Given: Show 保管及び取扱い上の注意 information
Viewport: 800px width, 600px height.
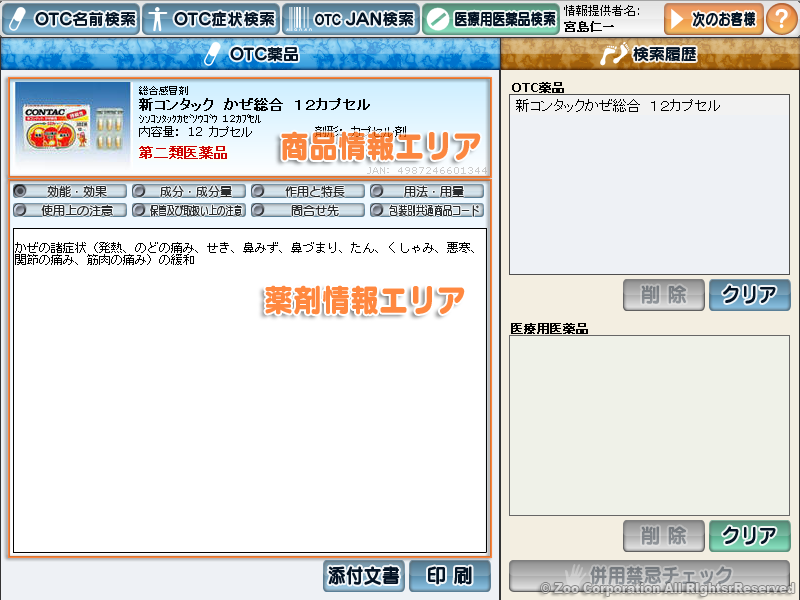Looking at the screenshot, I should [x=189, y=210].
